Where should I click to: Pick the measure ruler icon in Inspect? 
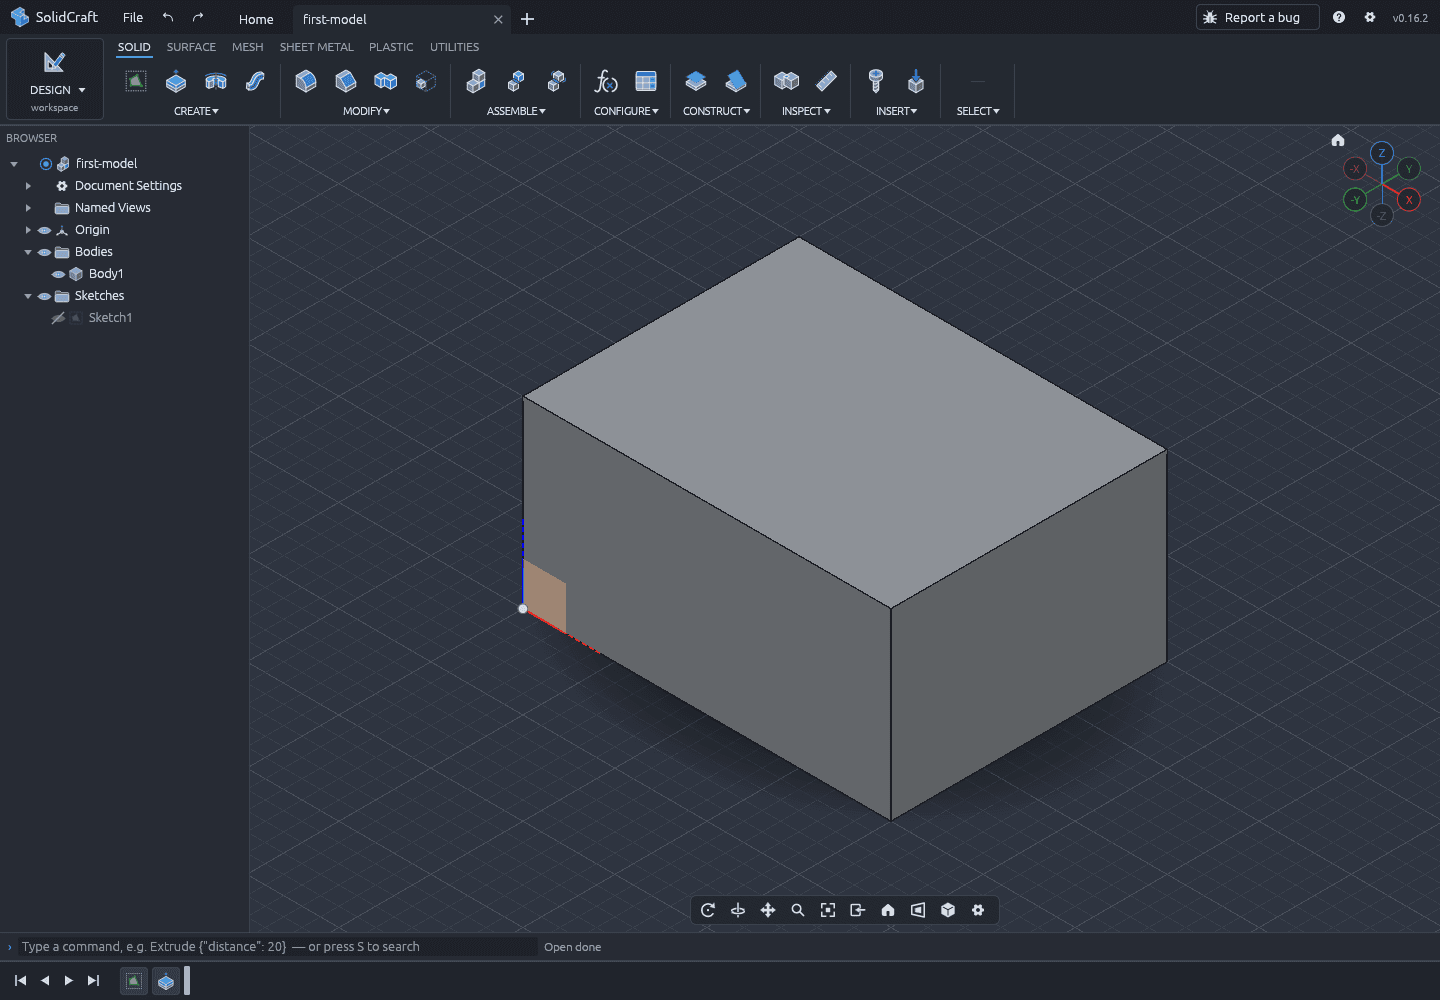coord(826,81)
